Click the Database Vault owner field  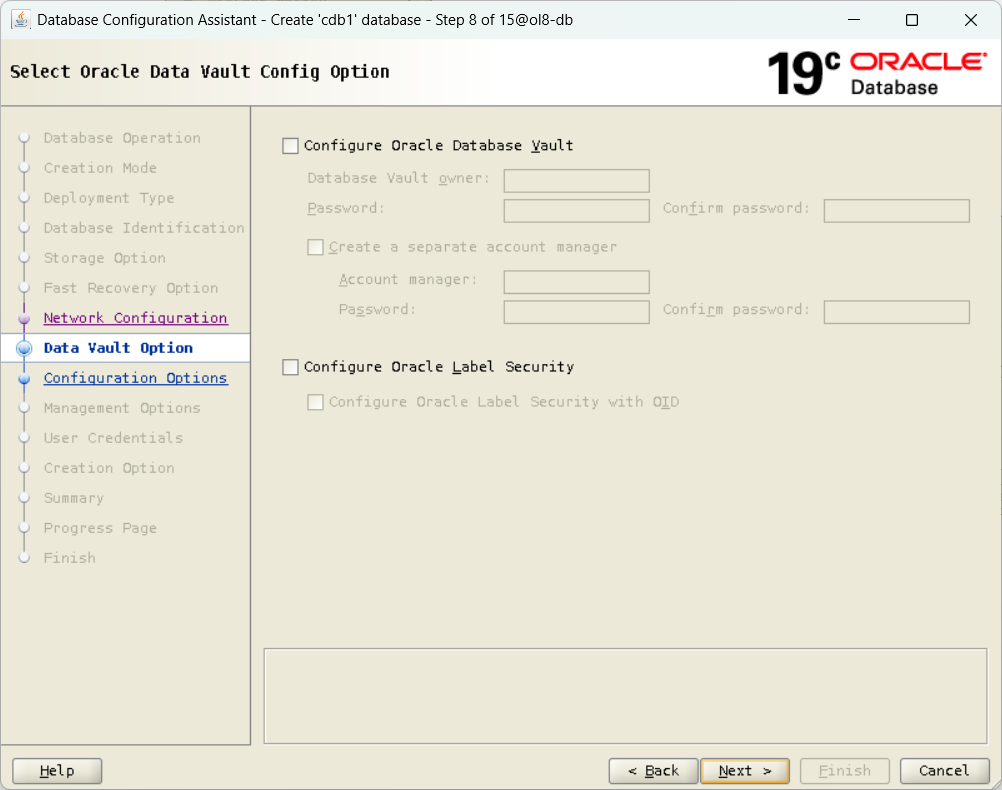tap(576, 181)
